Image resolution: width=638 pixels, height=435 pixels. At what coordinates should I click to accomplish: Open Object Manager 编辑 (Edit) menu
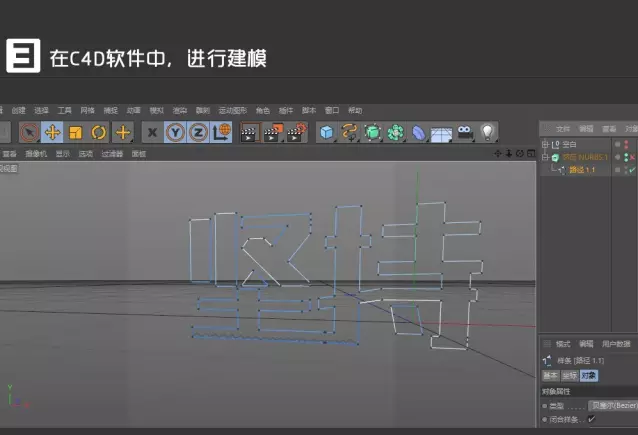586,129
